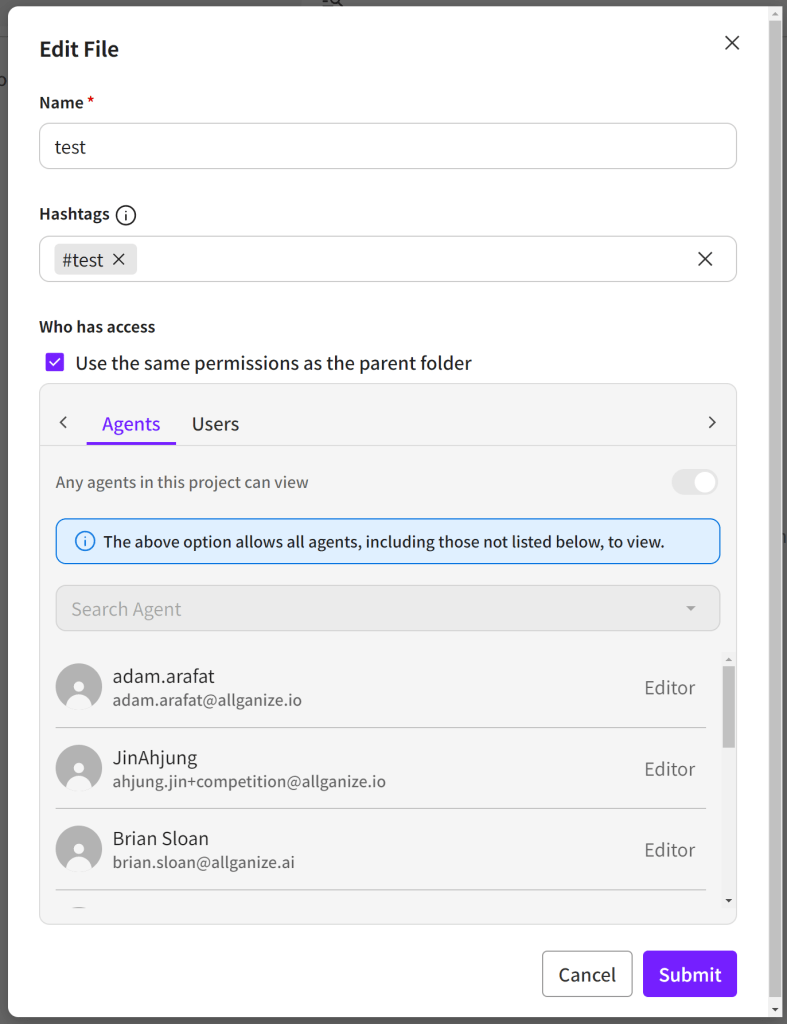Click the left chevron in the permissions tabs

[63, 422]
